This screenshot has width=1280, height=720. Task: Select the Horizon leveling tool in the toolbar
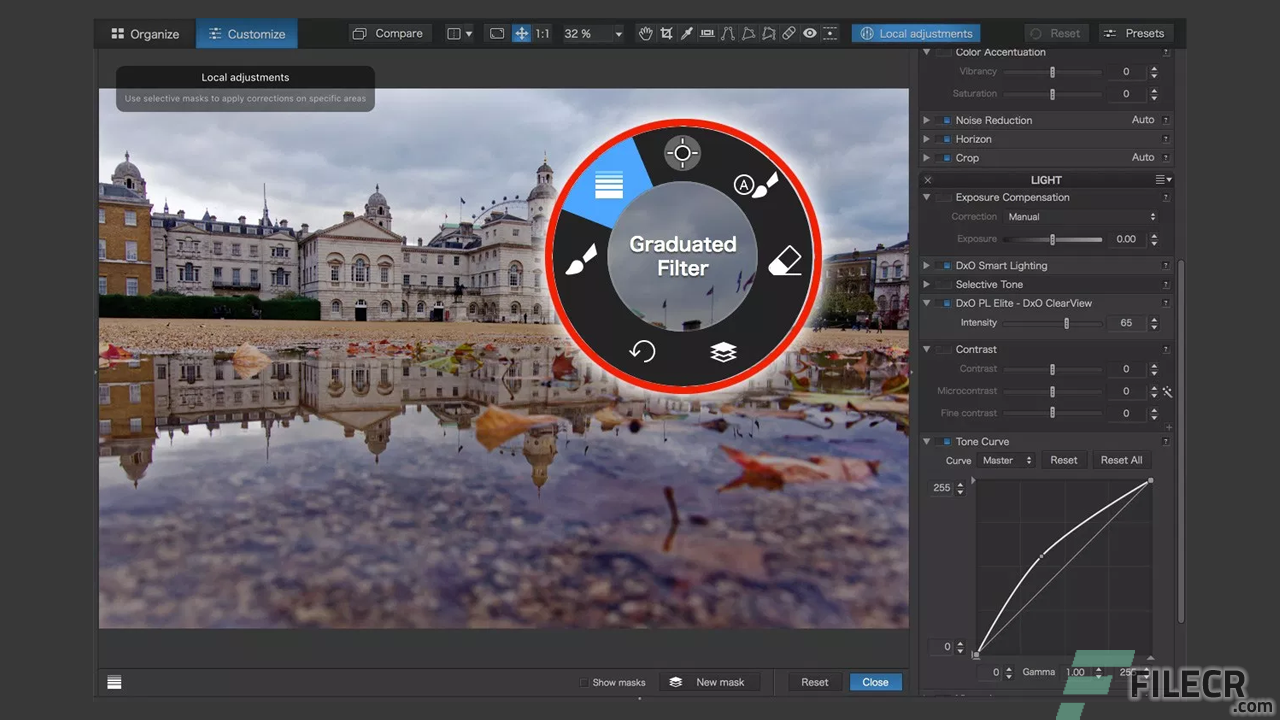(x=707, y=33)
